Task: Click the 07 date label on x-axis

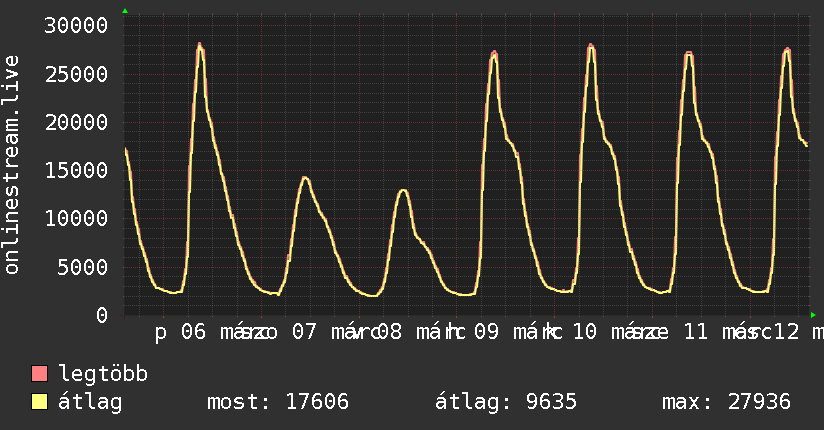Action: 304,332
